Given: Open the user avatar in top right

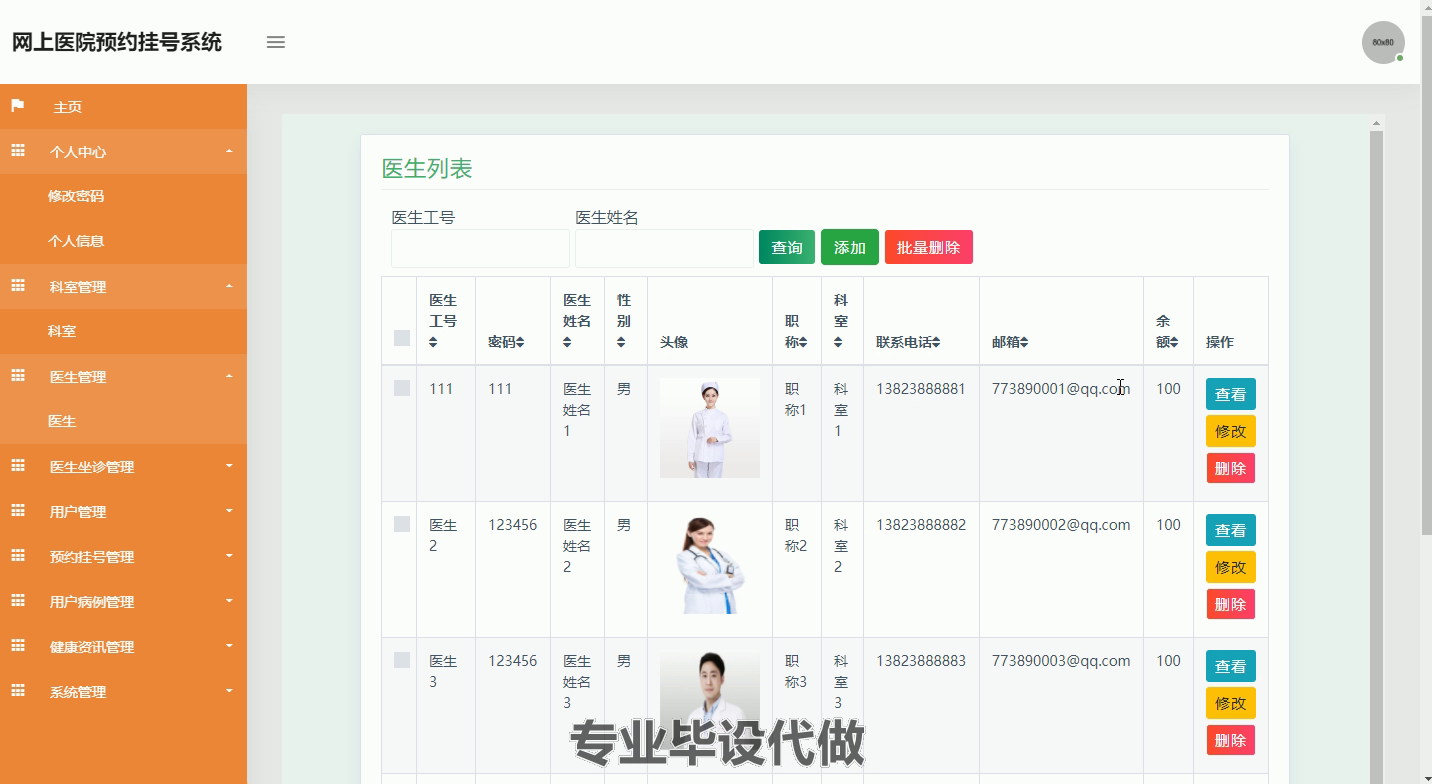Looking at the screenshot, I should point(1383,42).
